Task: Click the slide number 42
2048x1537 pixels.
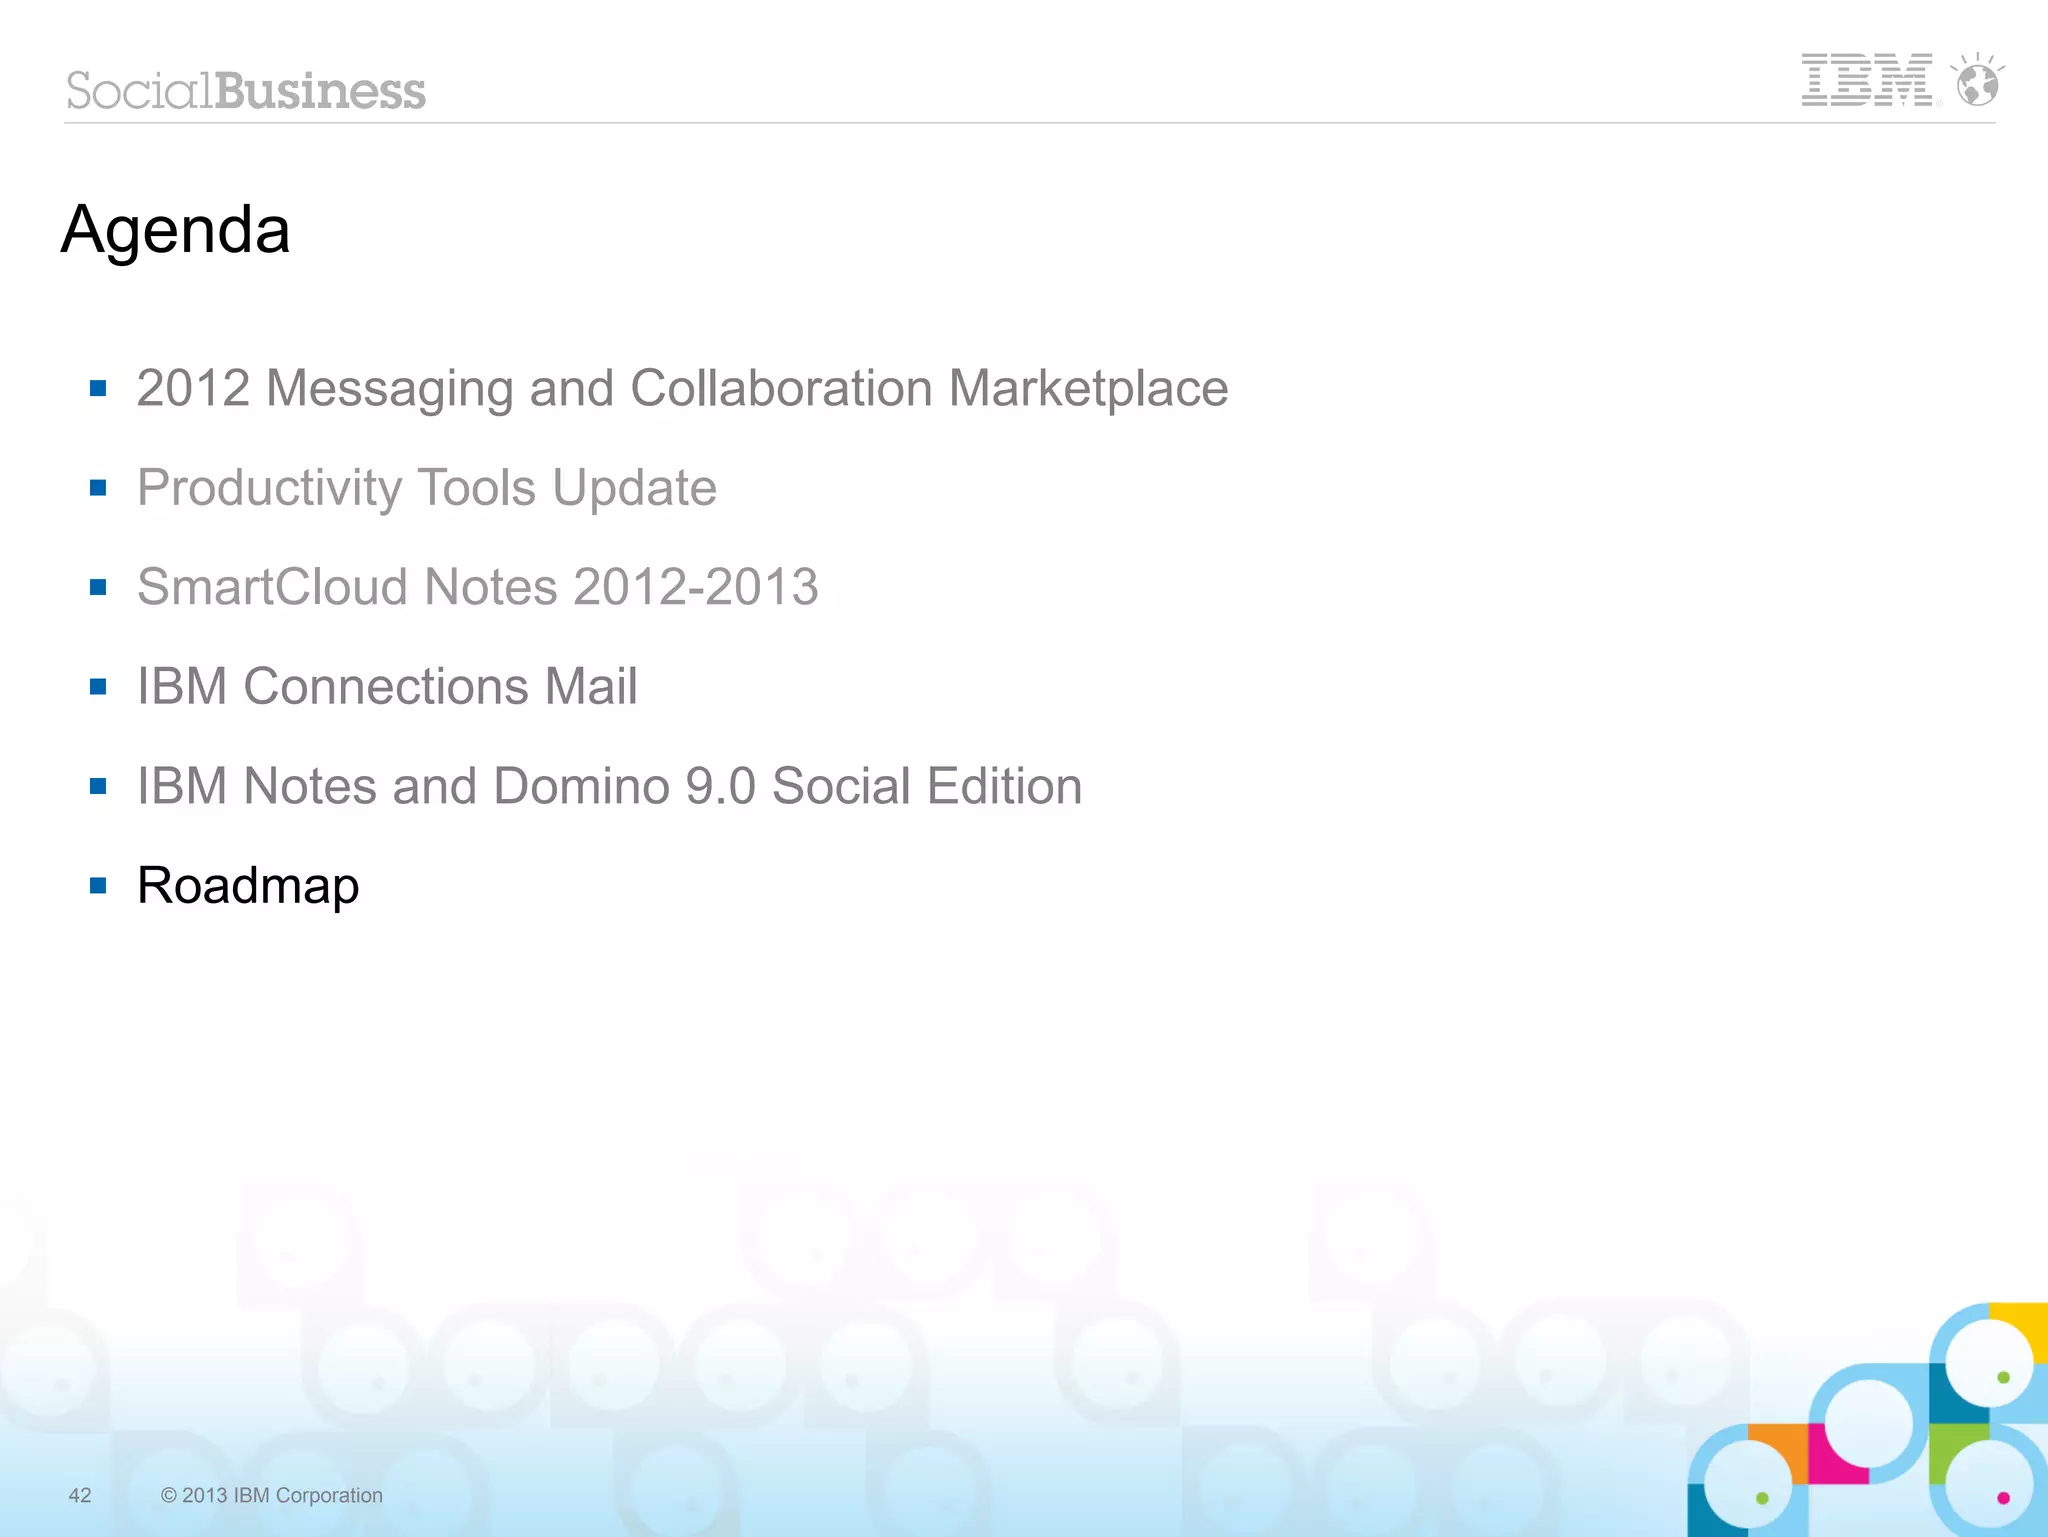Action: point(80,1495)
